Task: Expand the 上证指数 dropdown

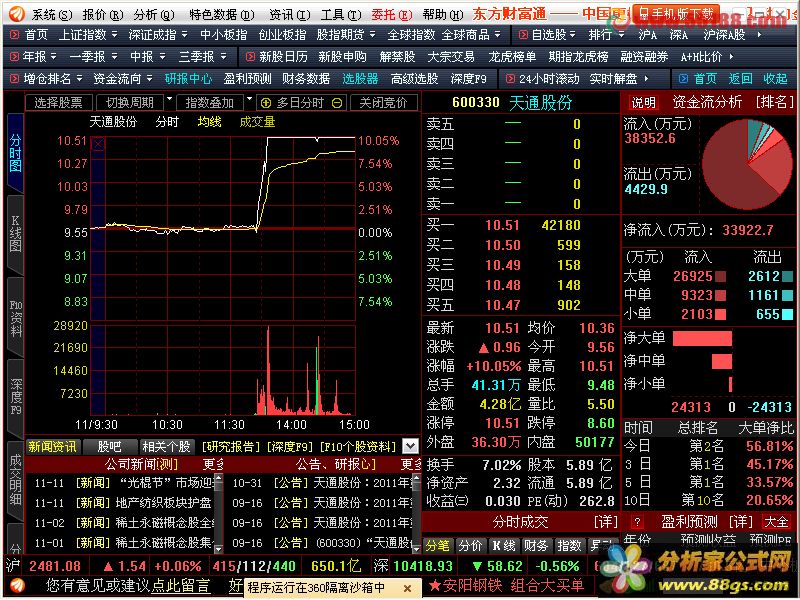Action: click(x=114, y=35)
